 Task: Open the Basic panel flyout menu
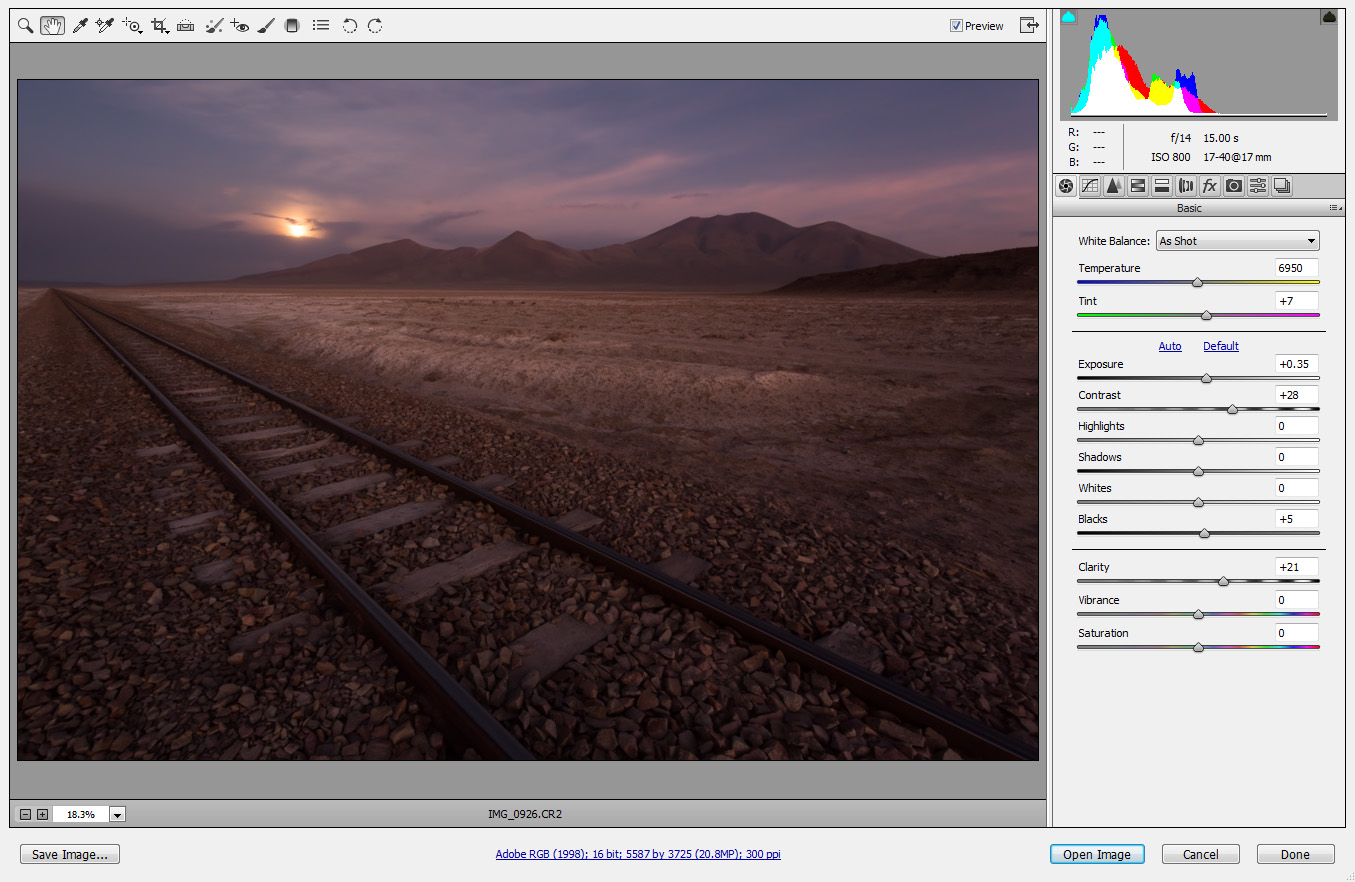[x=1335, y=208]
